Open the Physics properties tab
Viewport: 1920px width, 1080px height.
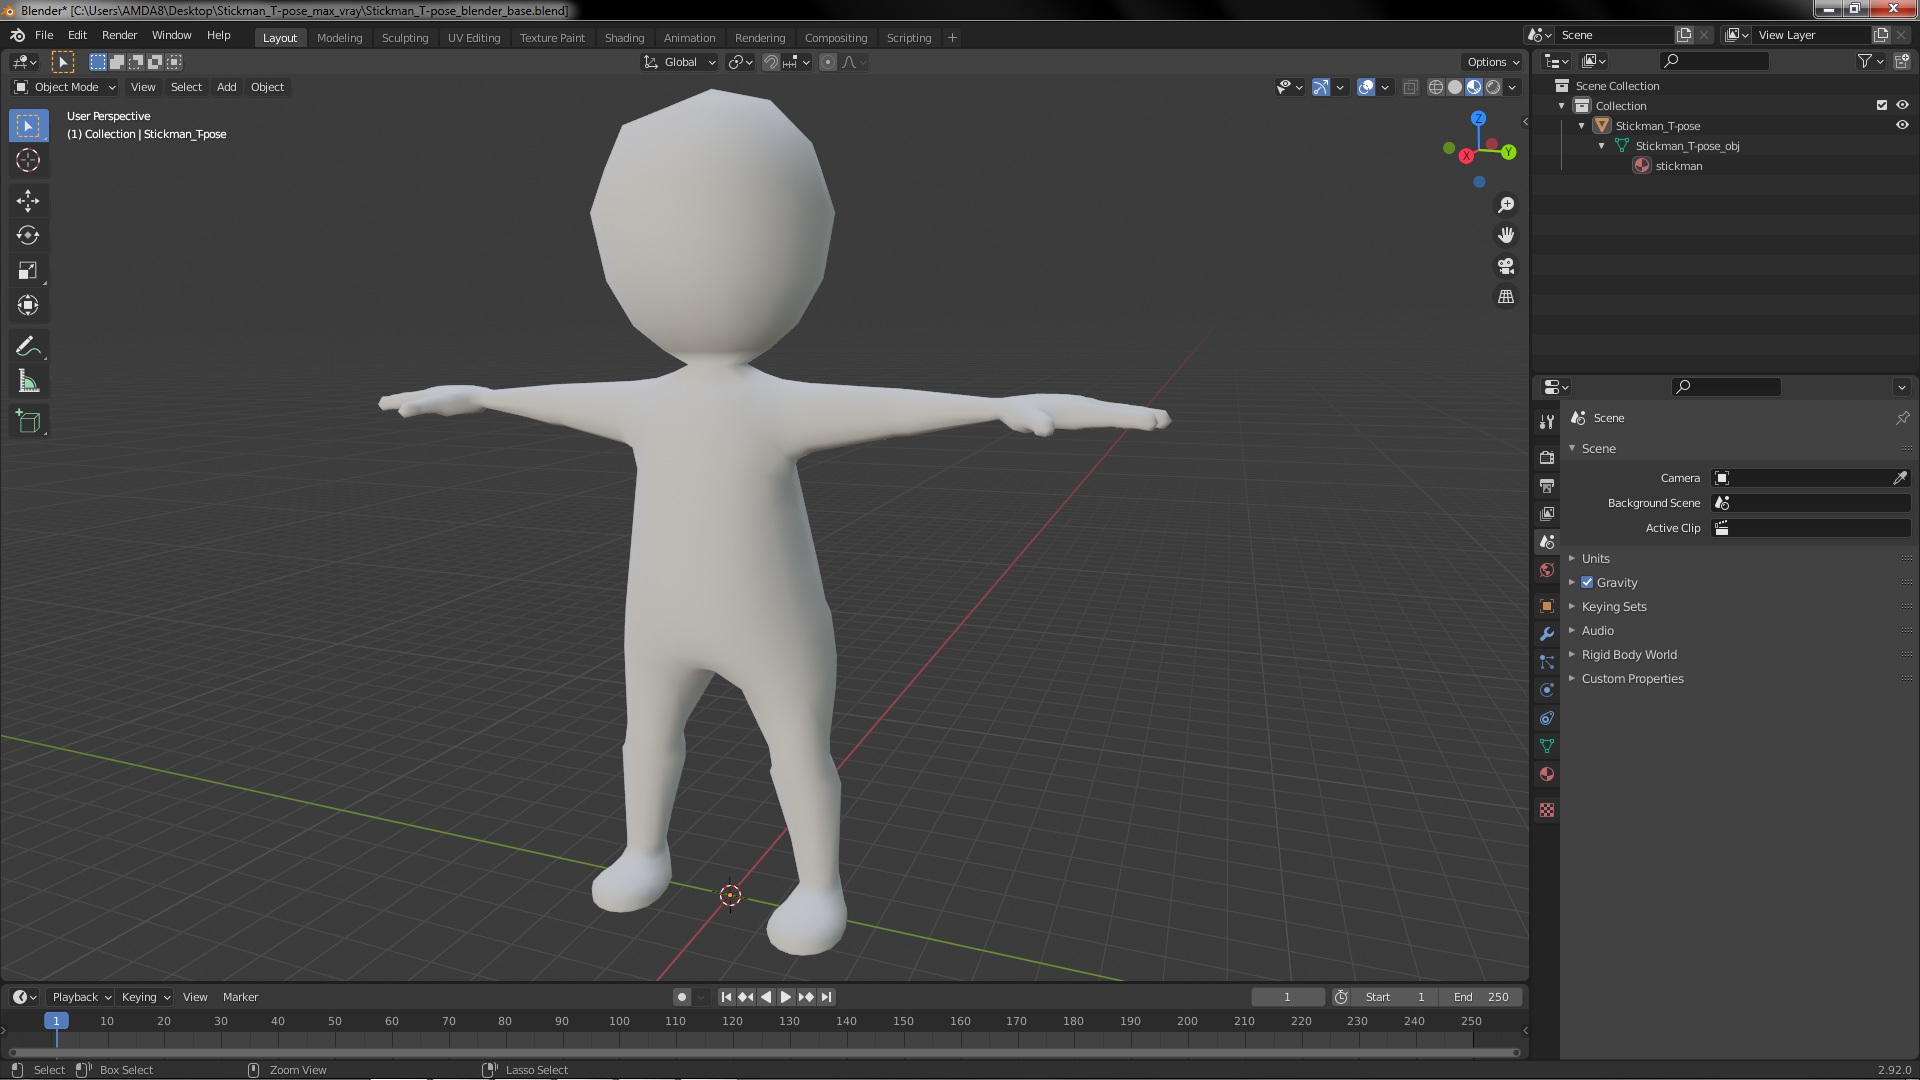pyautogui.click(x=1547, y=690)
